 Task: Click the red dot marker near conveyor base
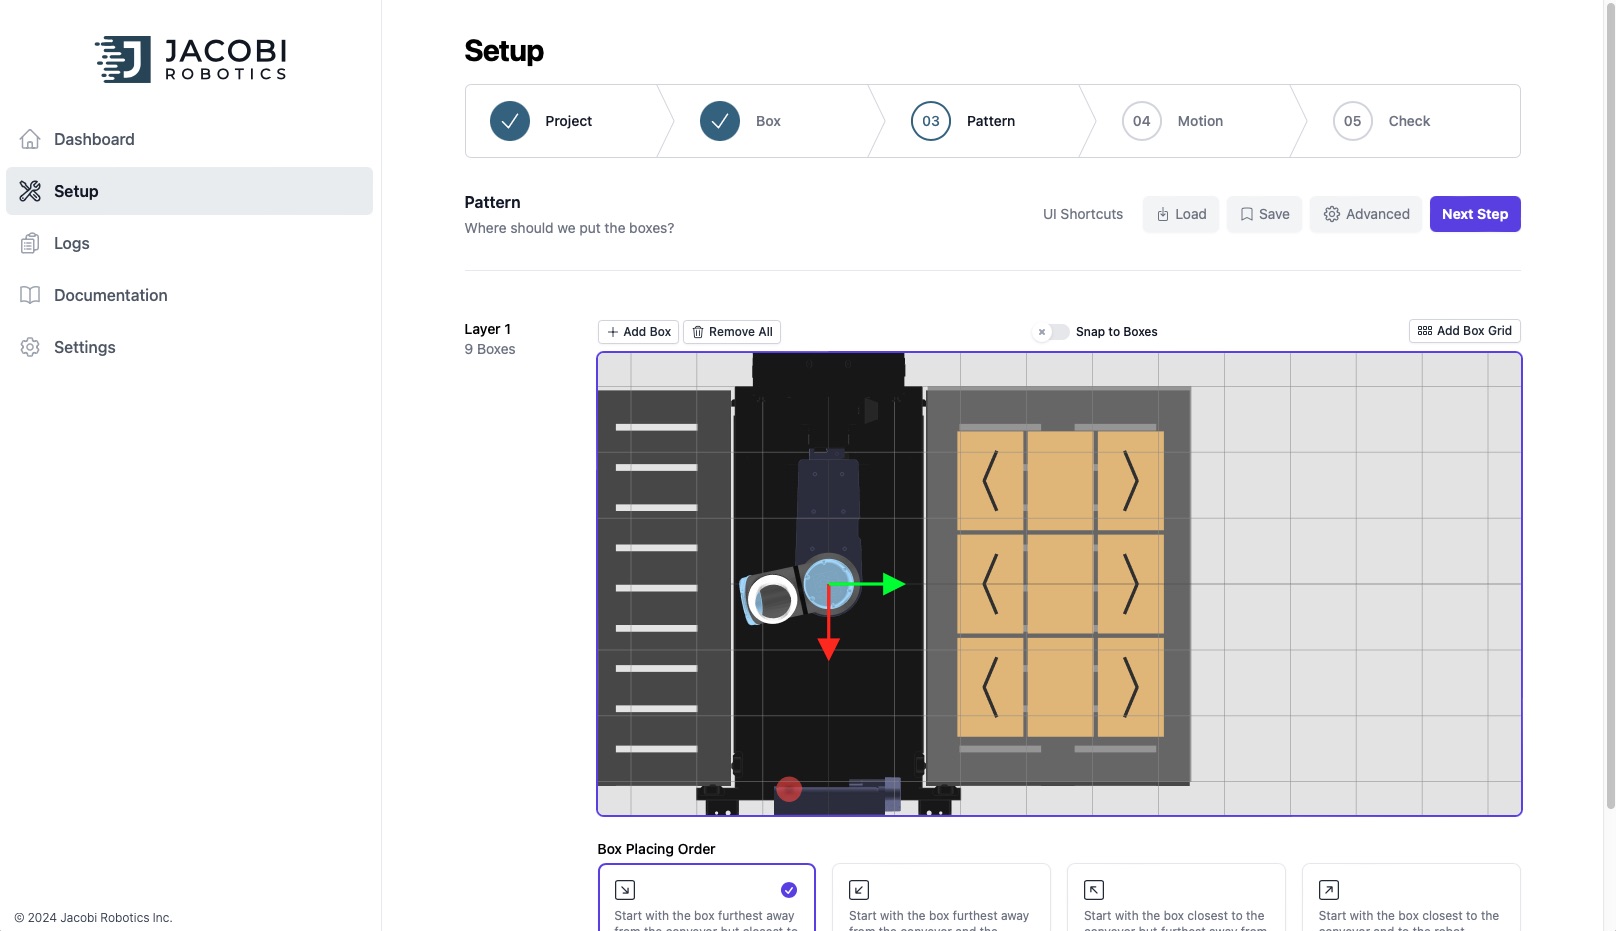(789, 789)
